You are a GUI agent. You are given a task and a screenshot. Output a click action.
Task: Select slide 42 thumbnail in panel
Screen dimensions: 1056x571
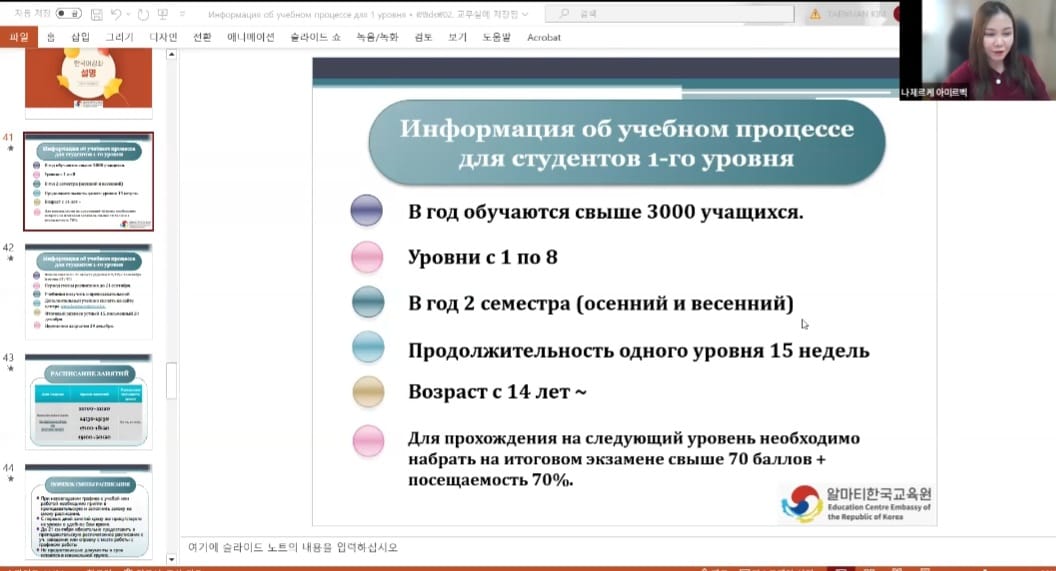click(x=88, y=292)
